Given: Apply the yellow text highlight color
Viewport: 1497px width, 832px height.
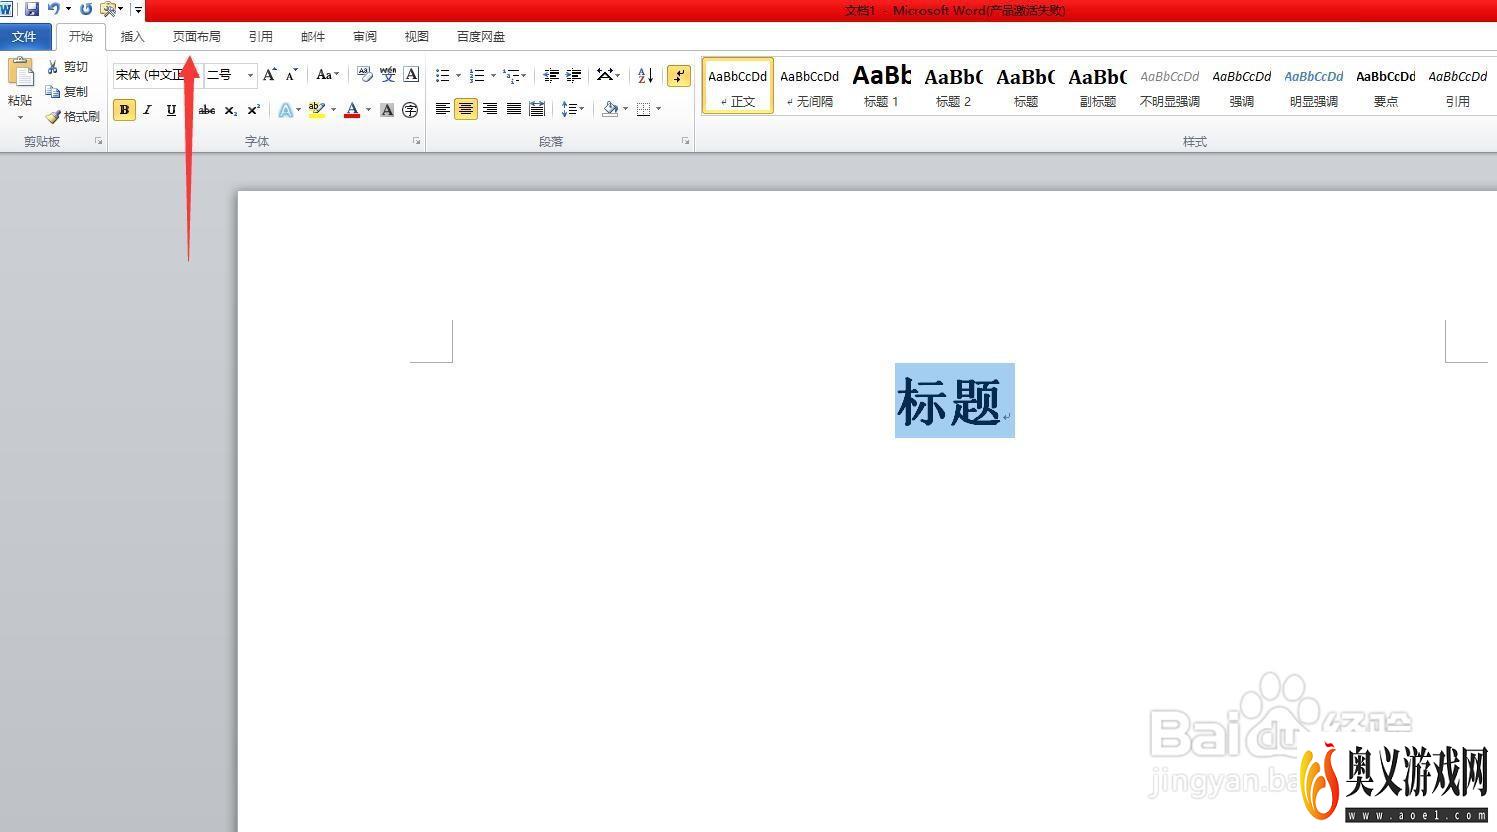Looking at the screenshot, I should pyautogui.click(x=317, y=110).
